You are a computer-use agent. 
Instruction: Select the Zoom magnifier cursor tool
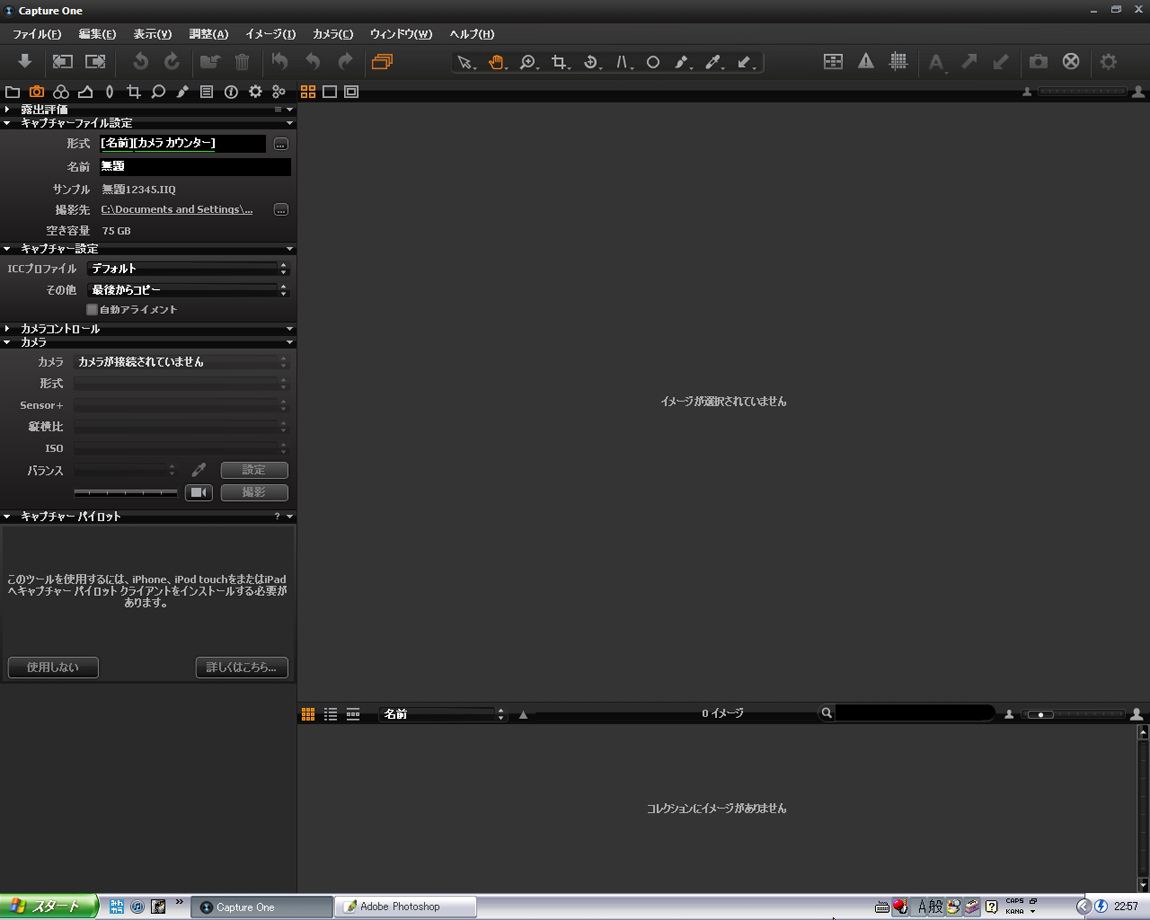click(528, 62)
